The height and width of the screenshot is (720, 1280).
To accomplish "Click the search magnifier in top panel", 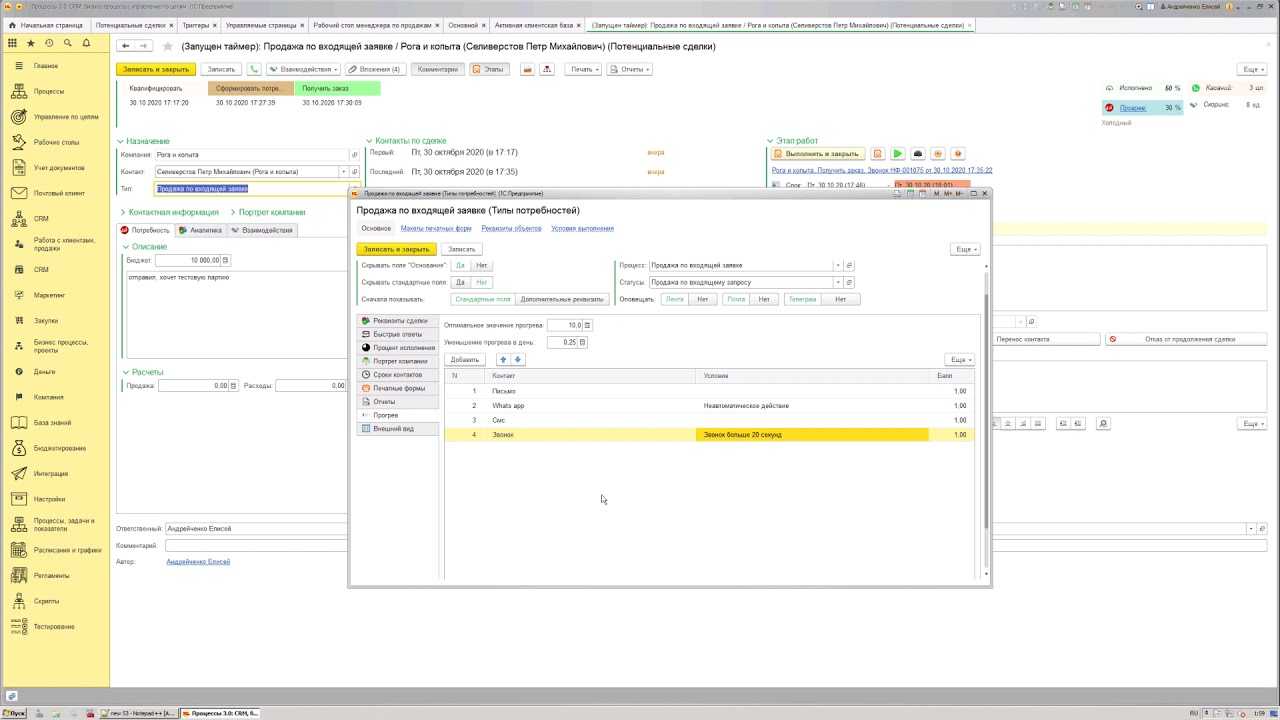I will click(x=68, y=43).
